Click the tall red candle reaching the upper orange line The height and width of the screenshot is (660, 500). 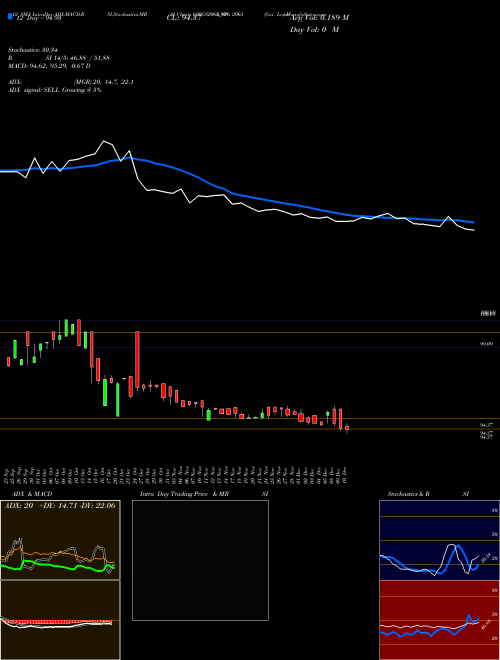137,359
